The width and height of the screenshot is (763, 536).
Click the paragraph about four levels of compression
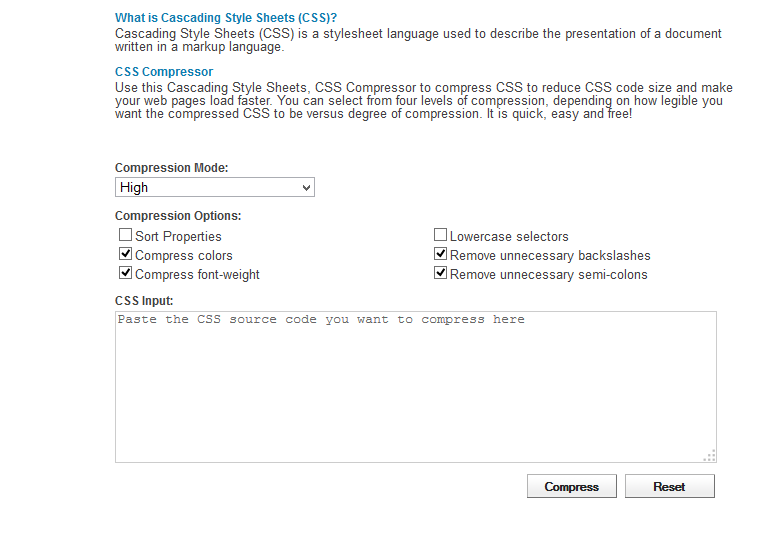(423, 101)
